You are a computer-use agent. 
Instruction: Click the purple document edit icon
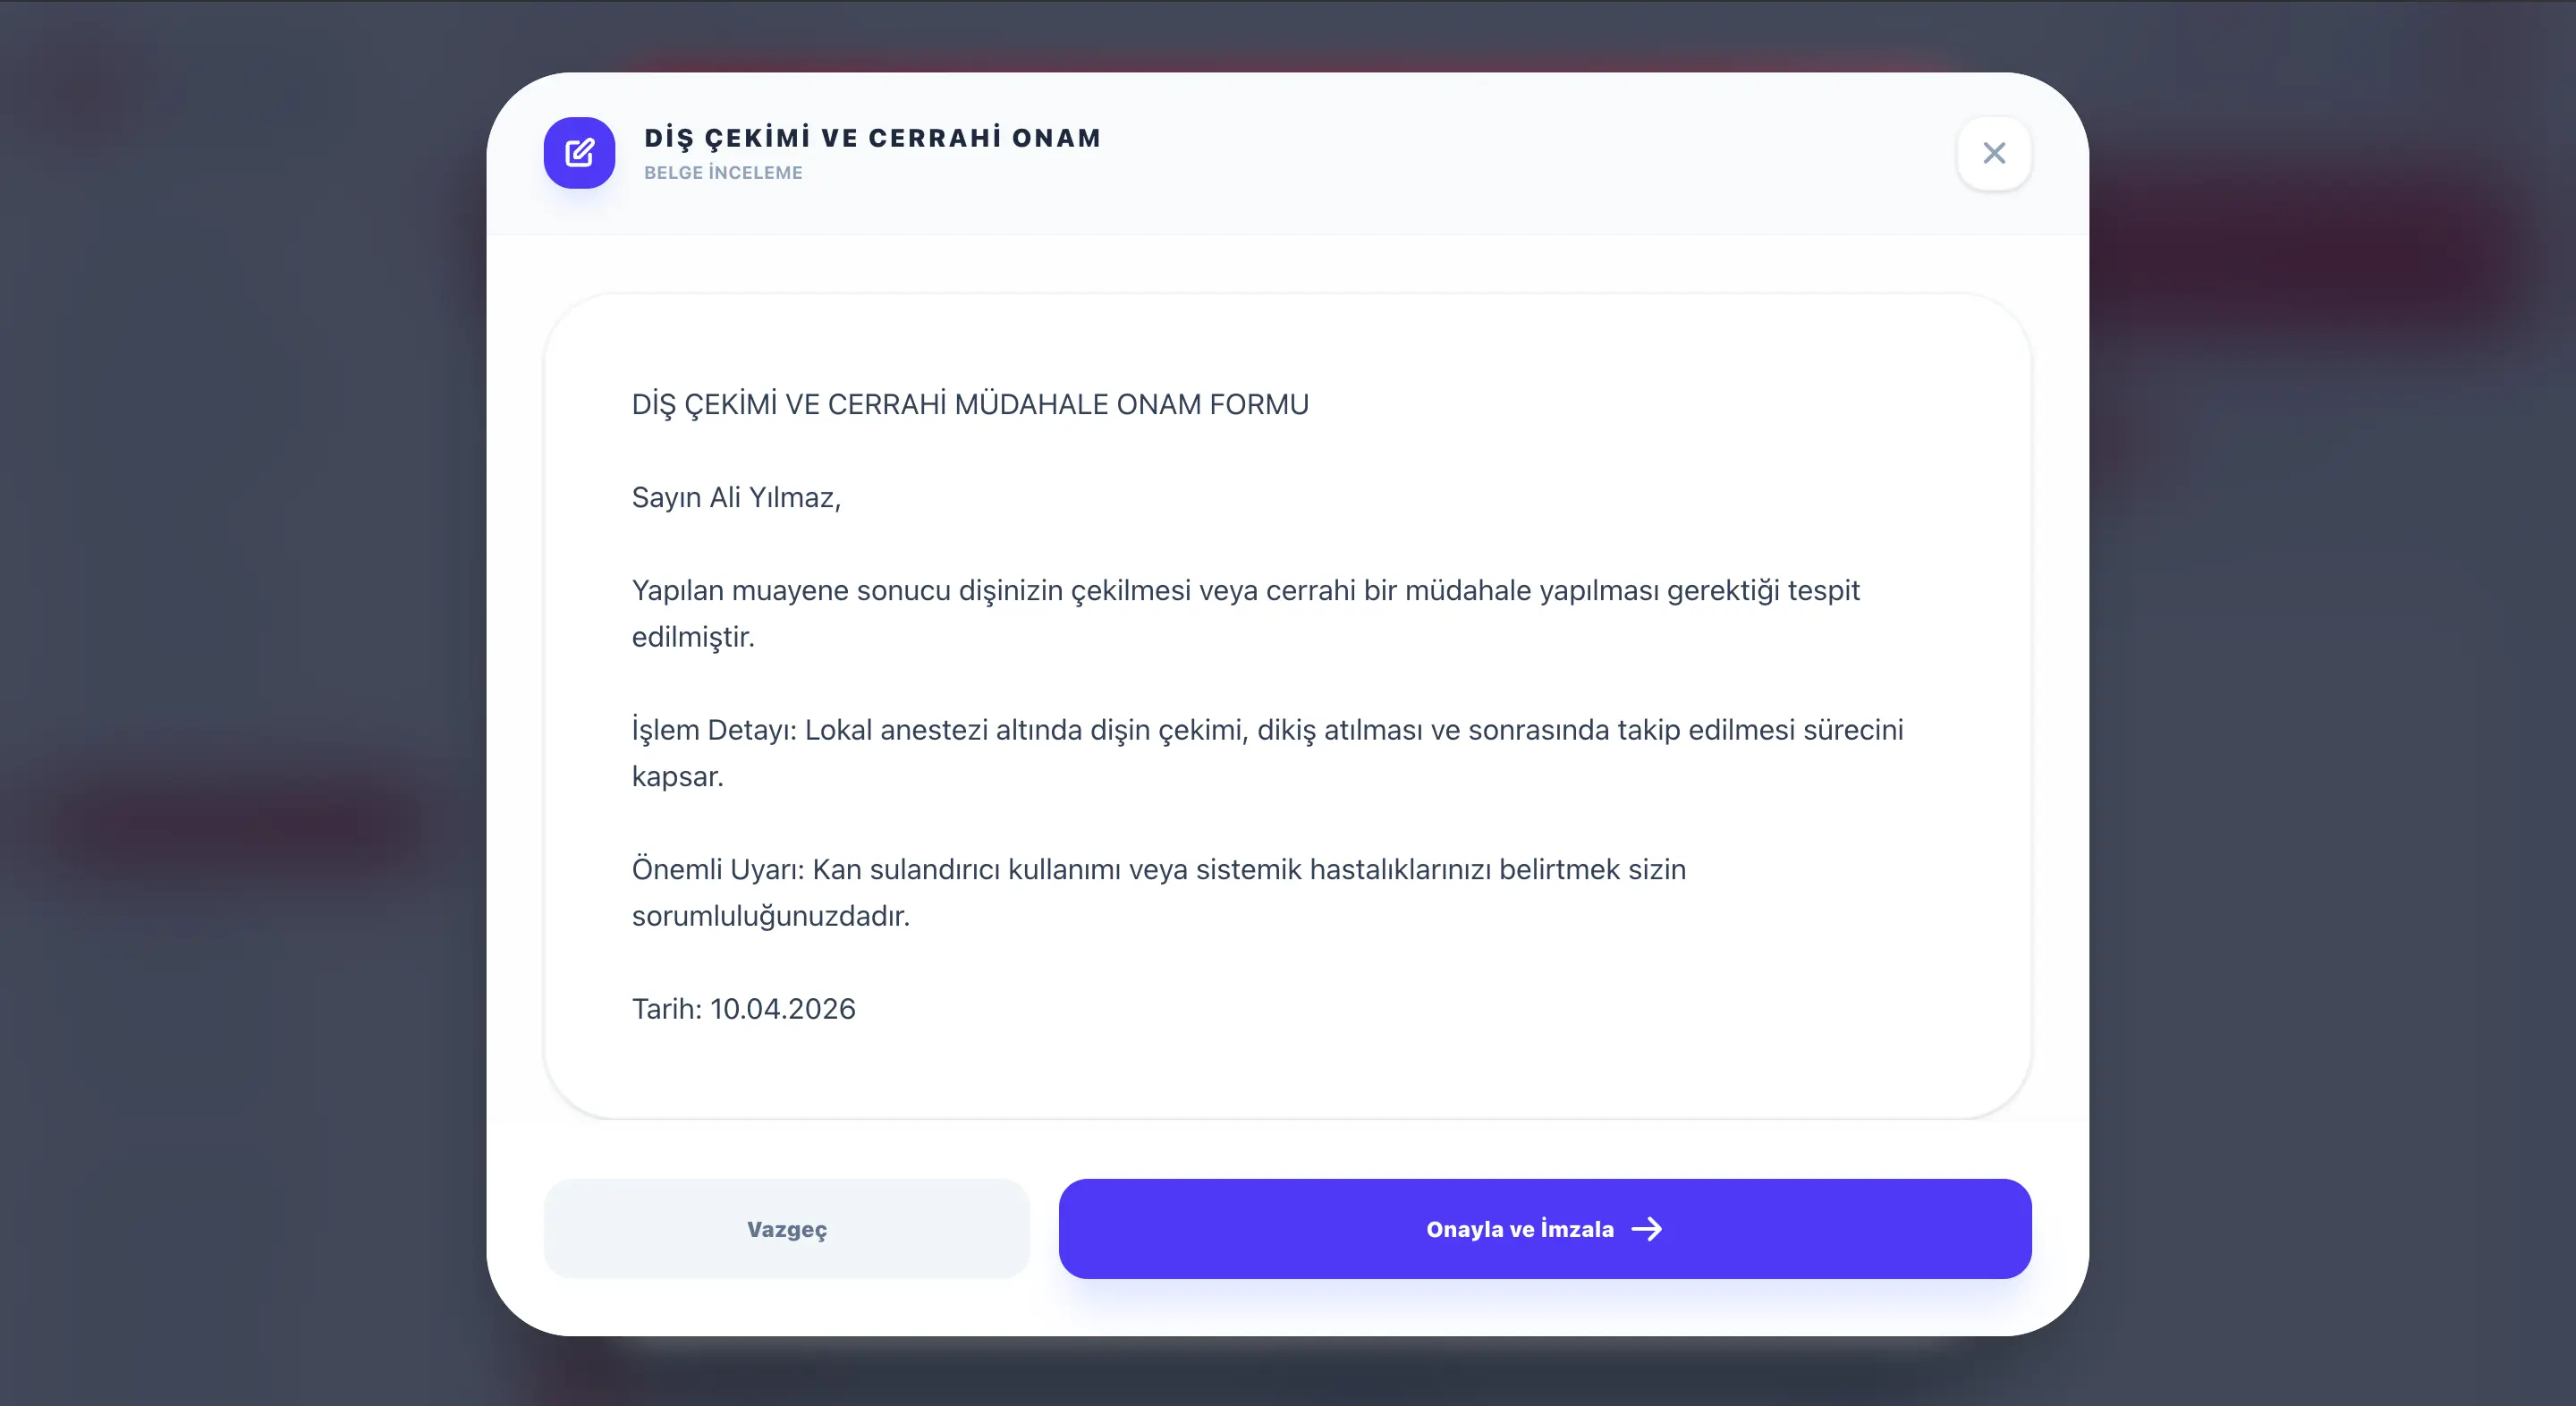[579, 153]
